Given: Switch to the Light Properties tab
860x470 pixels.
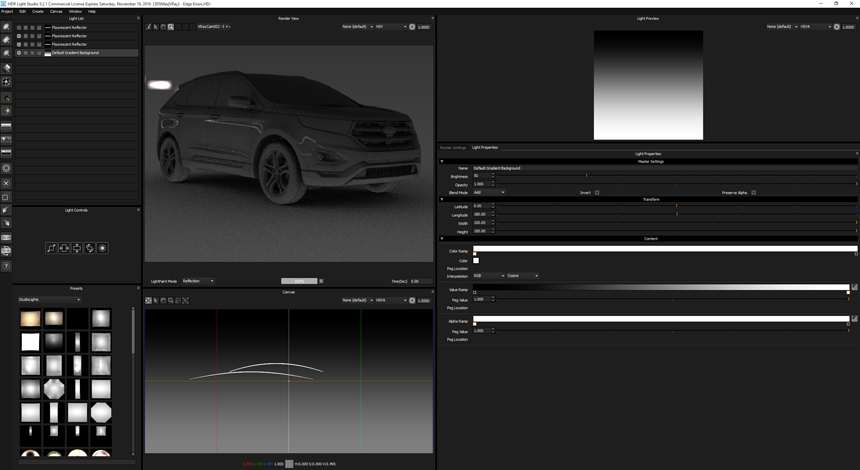Looking at the screenshot, I should click(x=485, y=148).
